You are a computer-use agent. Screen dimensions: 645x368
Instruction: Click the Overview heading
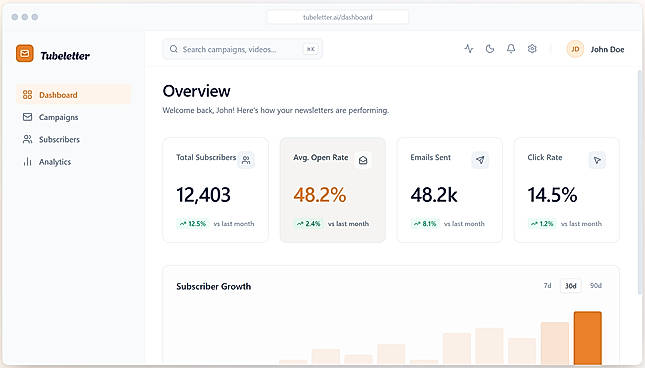point(197,91)
